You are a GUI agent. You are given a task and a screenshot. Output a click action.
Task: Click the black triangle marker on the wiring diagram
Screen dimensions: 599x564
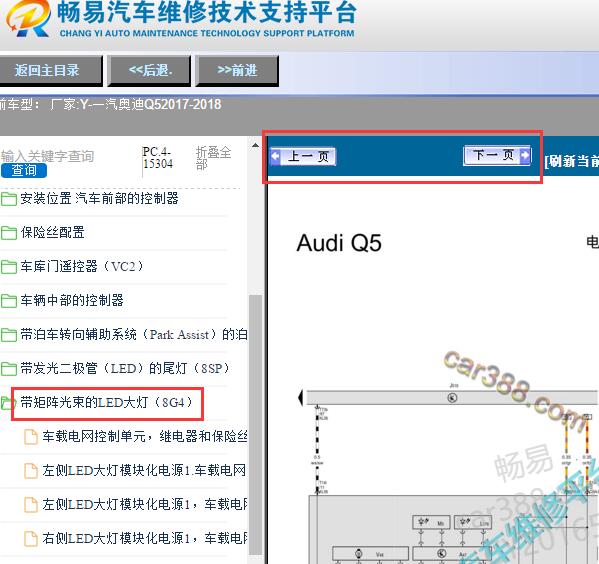(301, 398)
